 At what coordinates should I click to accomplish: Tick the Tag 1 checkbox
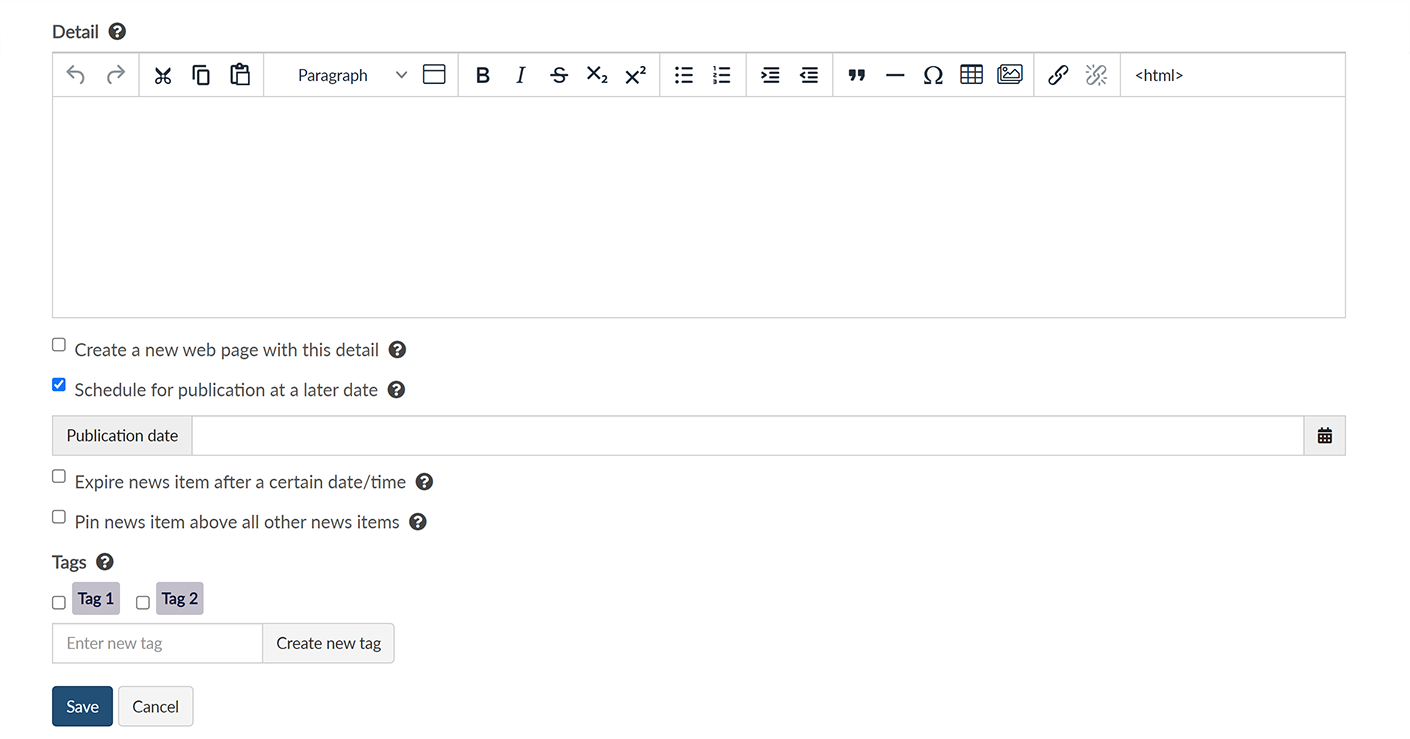coord(59,602)
